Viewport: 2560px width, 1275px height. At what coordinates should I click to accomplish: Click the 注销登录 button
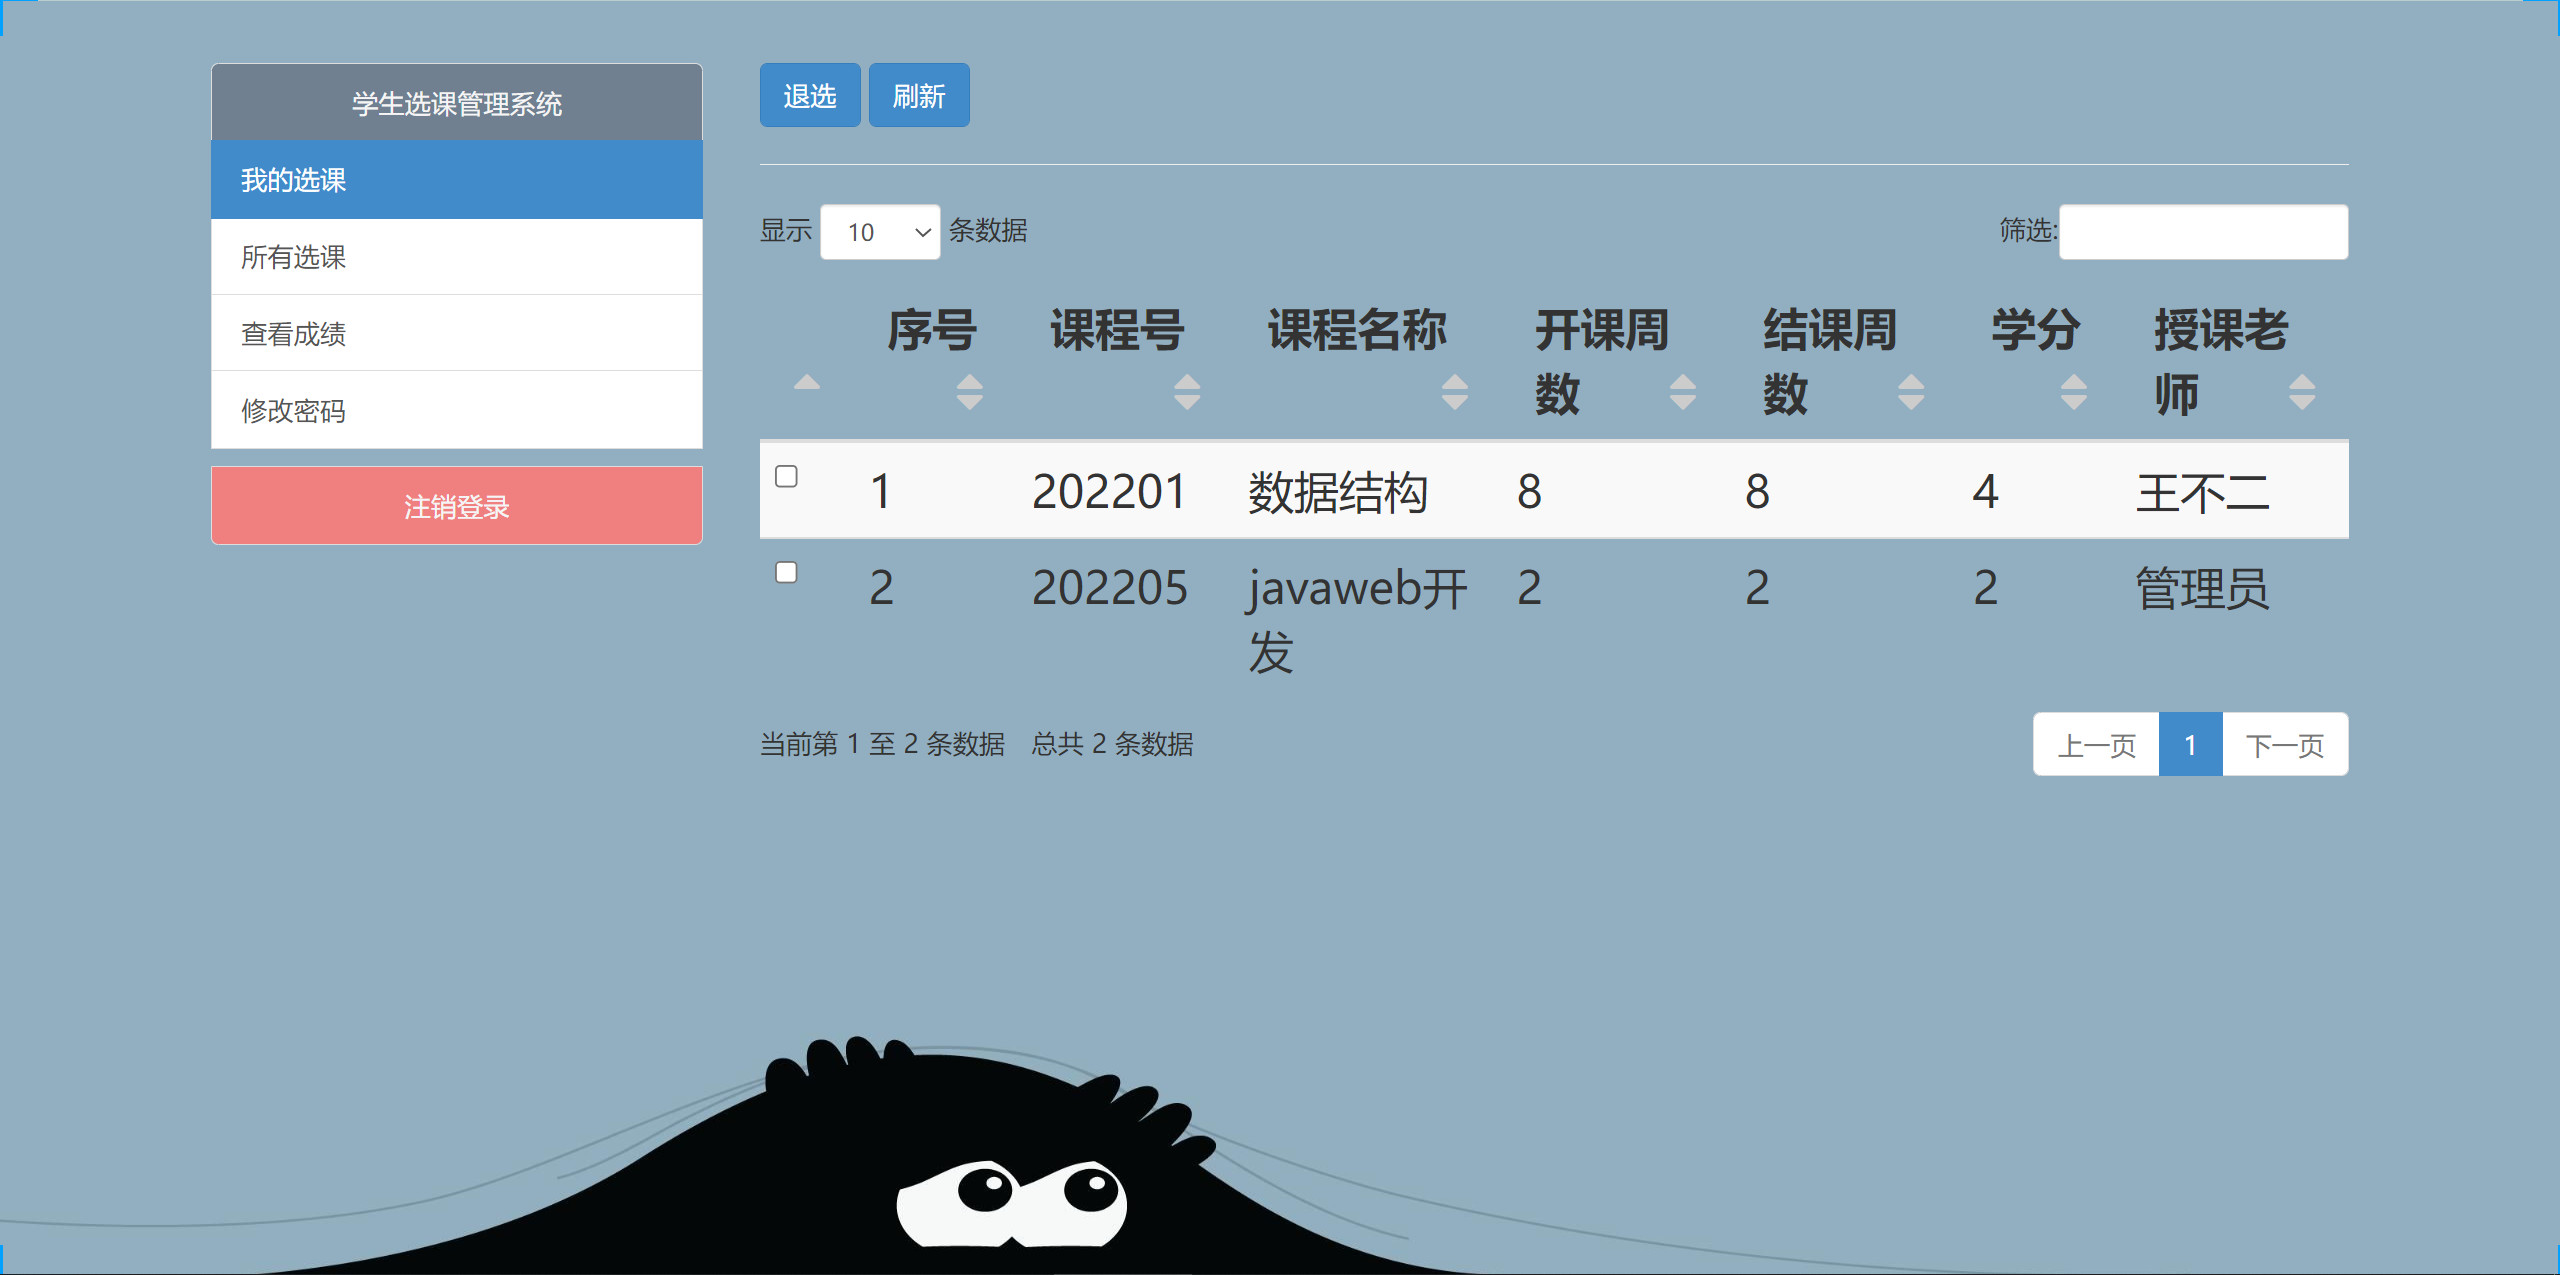point(455,505)
